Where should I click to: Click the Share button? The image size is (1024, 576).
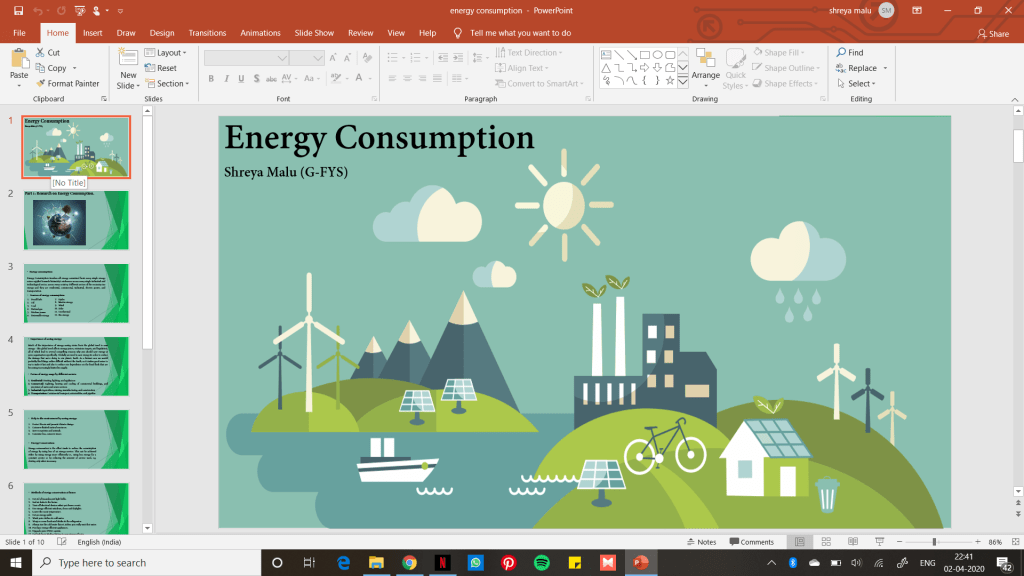coord(993,34)
